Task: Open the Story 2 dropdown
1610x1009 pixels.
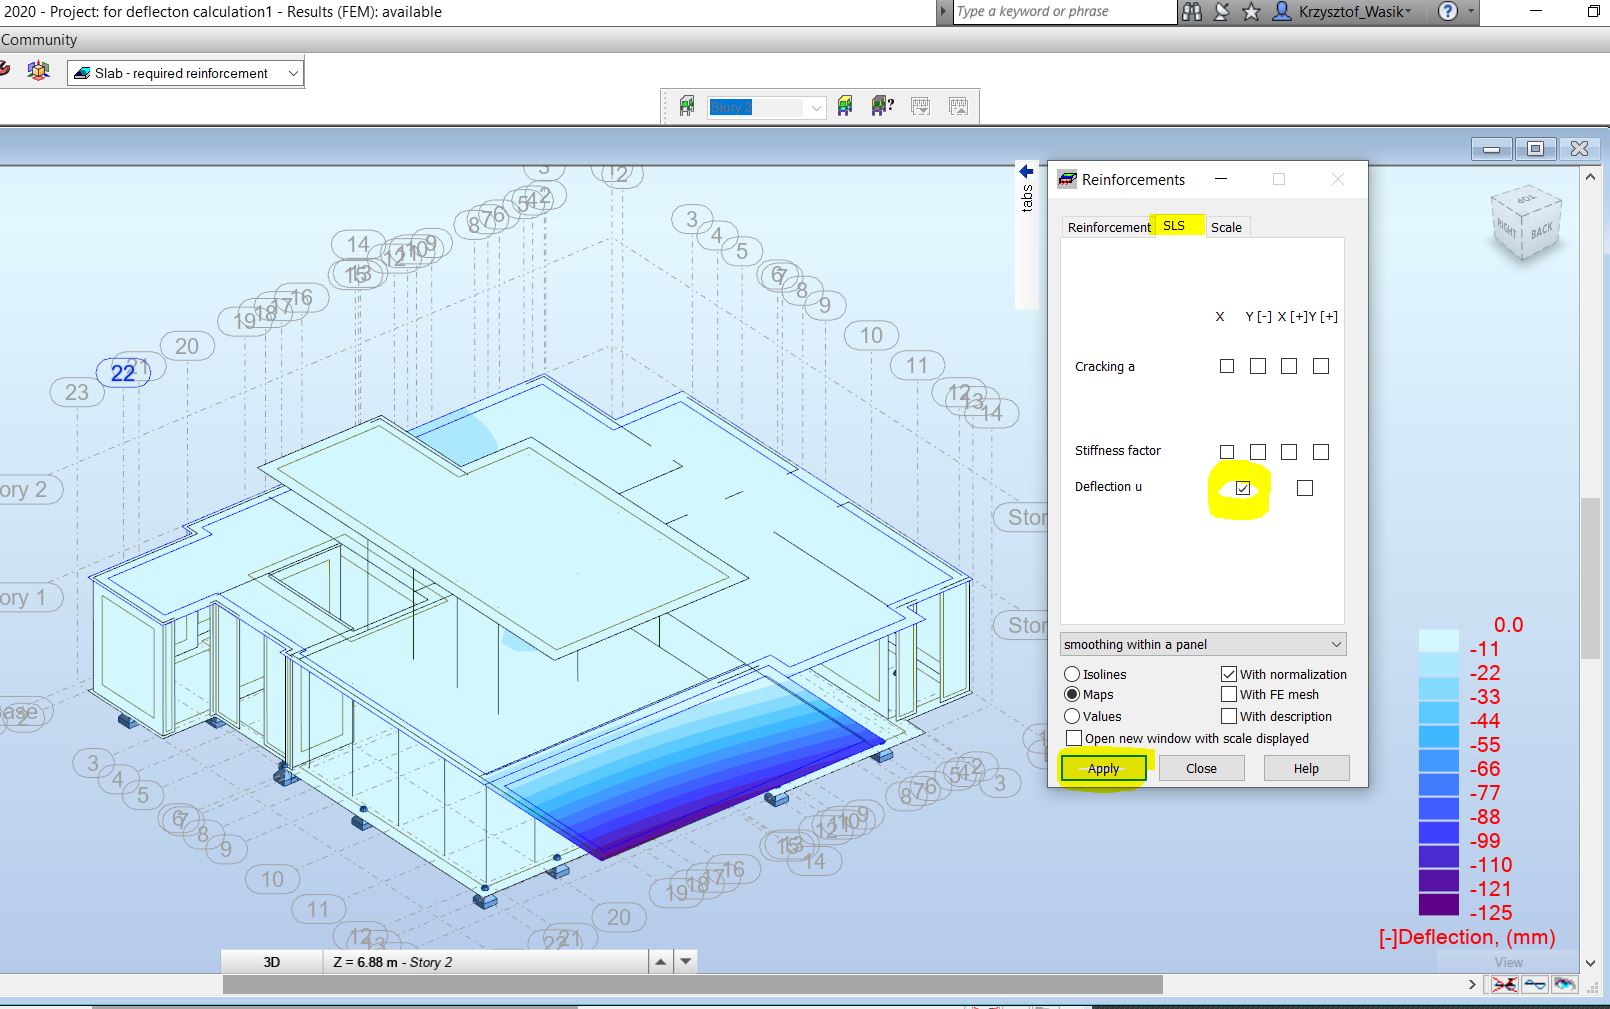Action: point(815,107)
